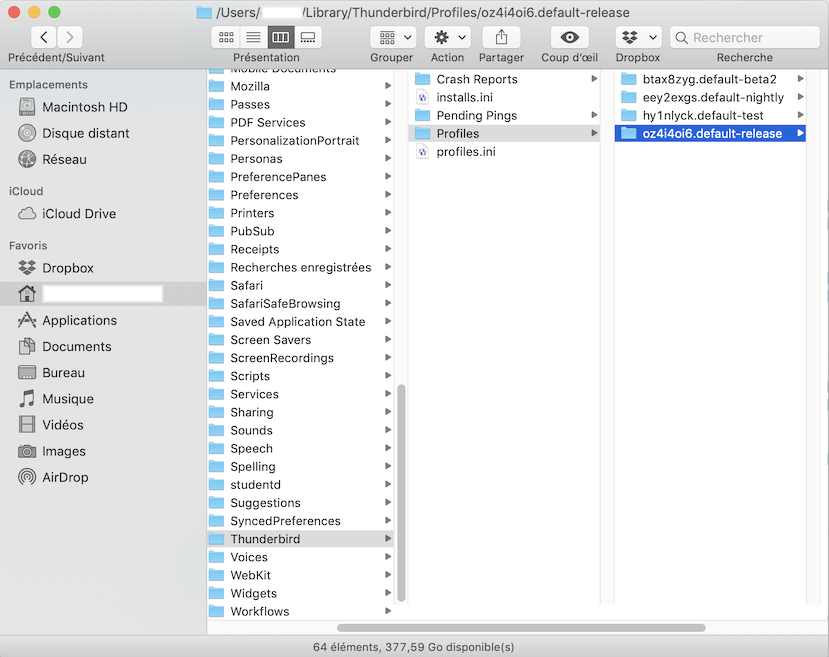
Task: Open the Action gear menu
Action: pos(448,37)
